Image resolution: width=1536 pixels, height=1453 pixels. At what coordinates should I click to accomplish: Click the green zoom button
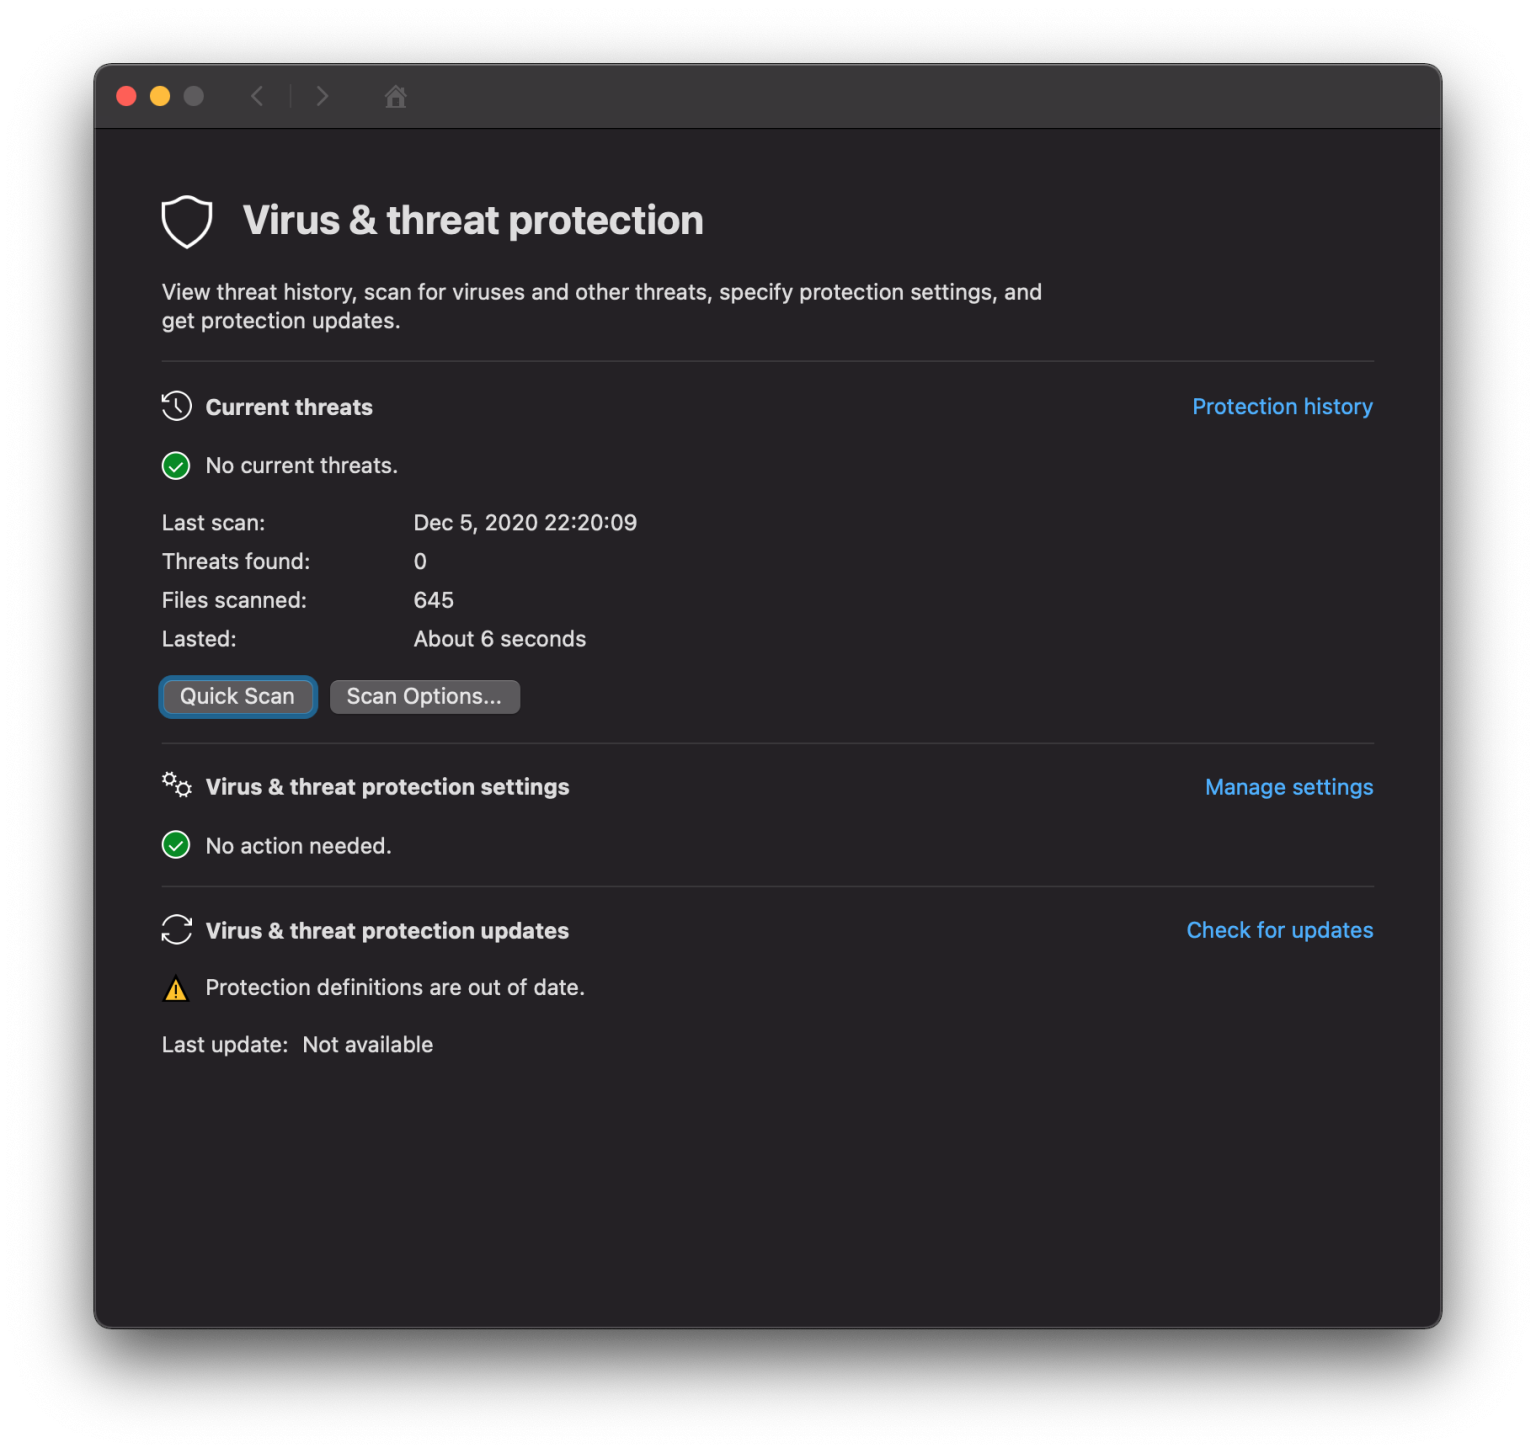pos(192,95)
